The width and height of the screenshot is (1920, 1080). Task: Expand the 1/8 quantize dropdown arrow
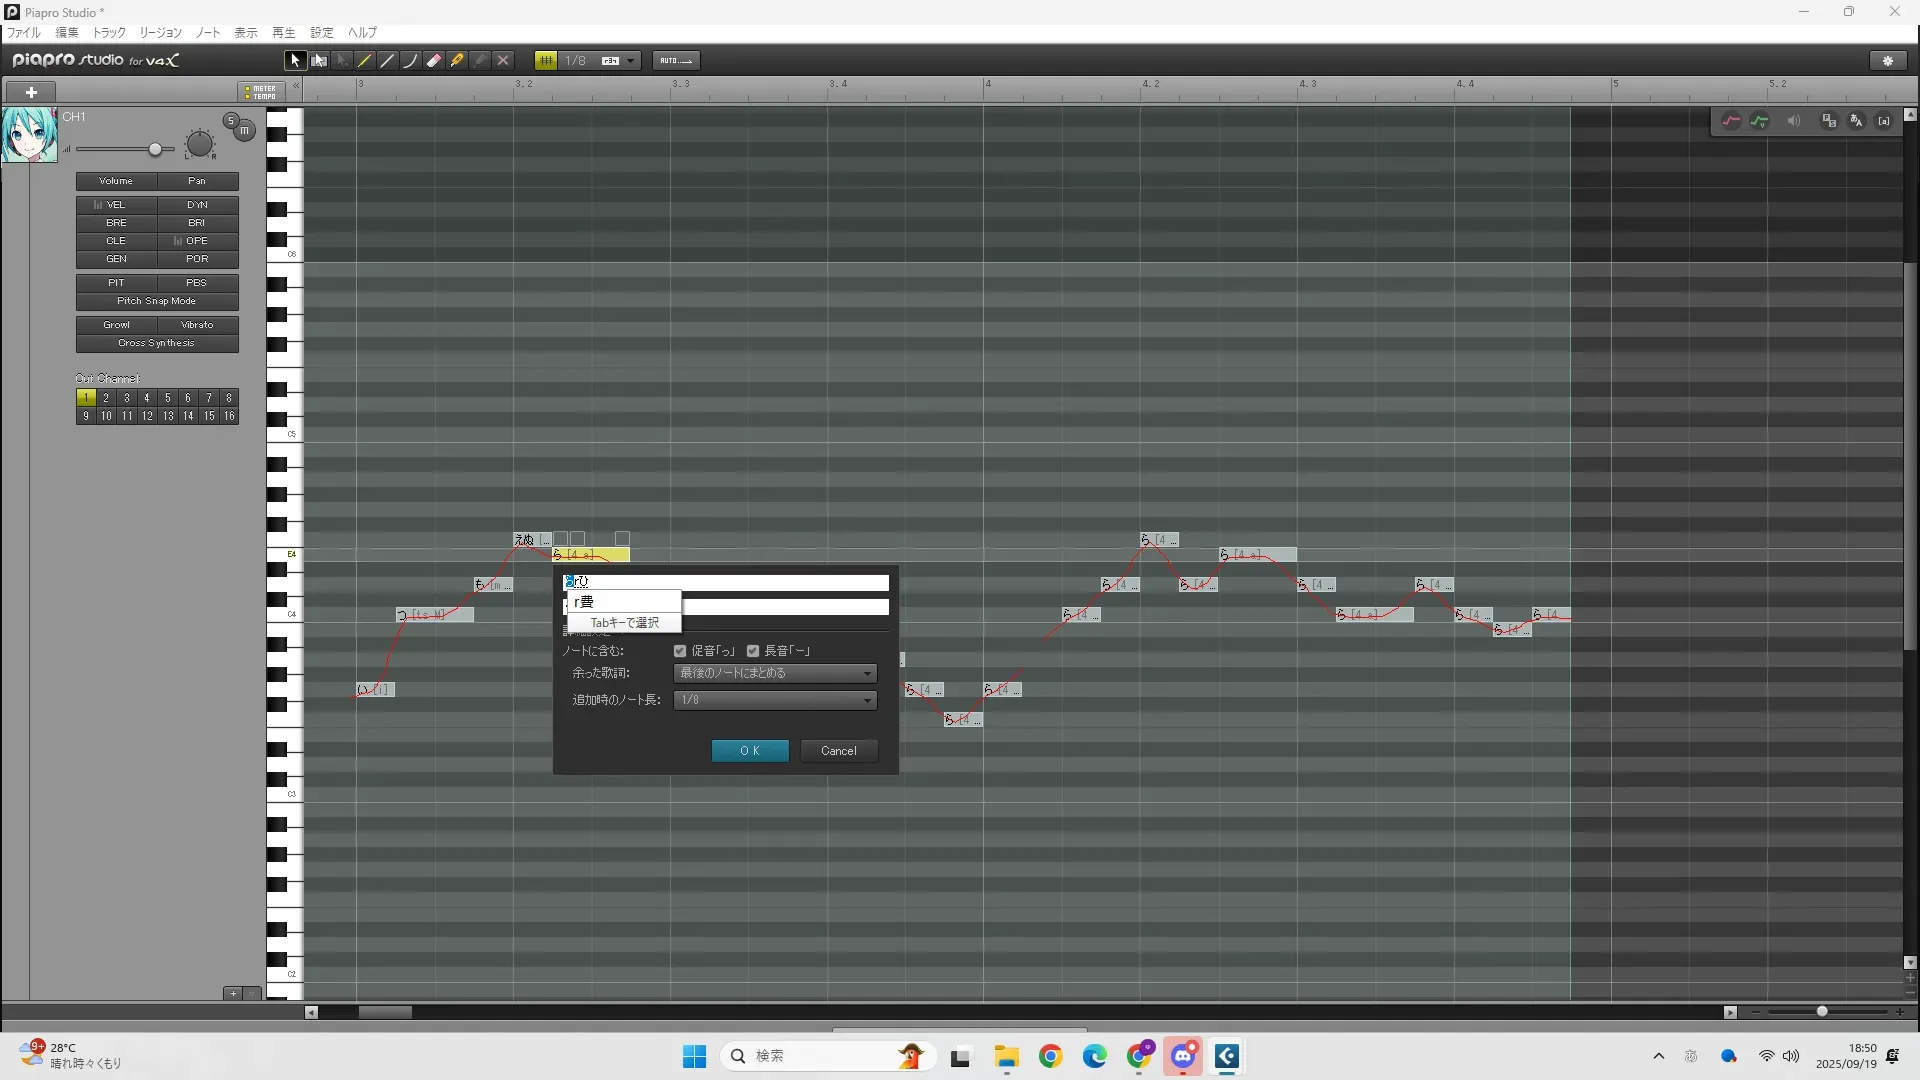(630, 61)
